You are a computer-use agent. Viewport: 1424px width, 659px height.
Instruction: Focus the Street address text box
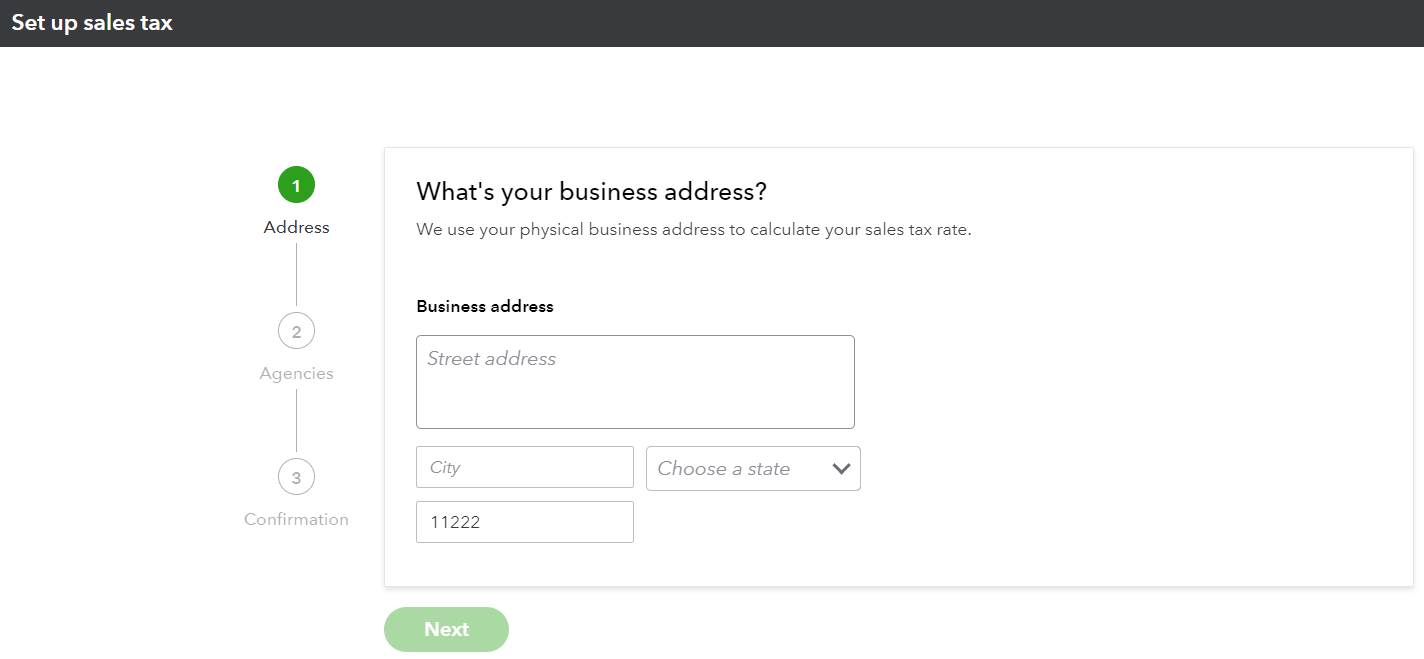pos(635,382)
